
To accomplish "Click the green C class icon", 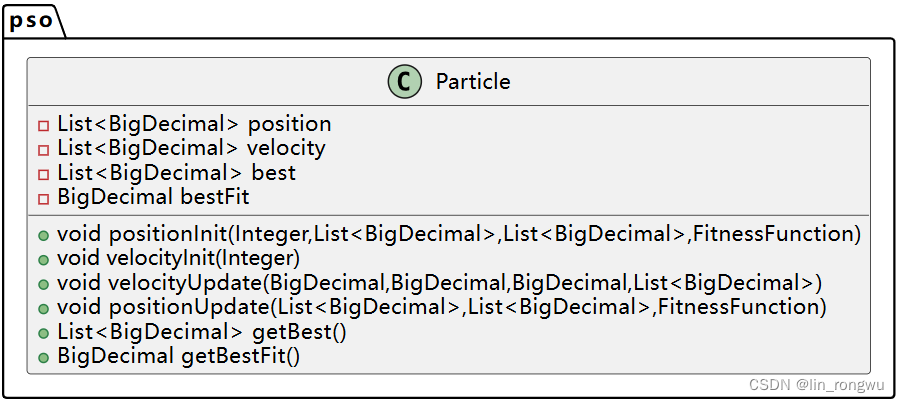I will pos(404,81).
